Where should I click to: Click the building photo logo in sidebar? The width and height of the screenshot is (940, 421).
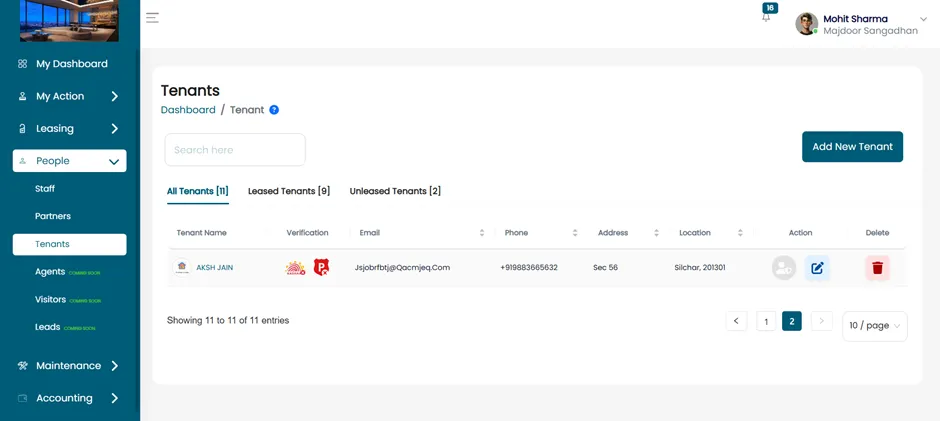point(69,20)
